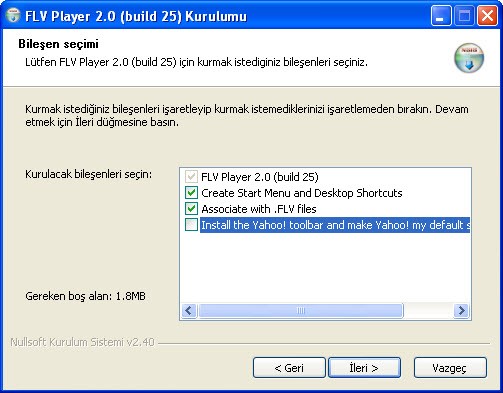This screenshot has height=393, width=503.
Task: Select the FLV Player 2.0 (build 25) list entry
Action: click(260, 177)
